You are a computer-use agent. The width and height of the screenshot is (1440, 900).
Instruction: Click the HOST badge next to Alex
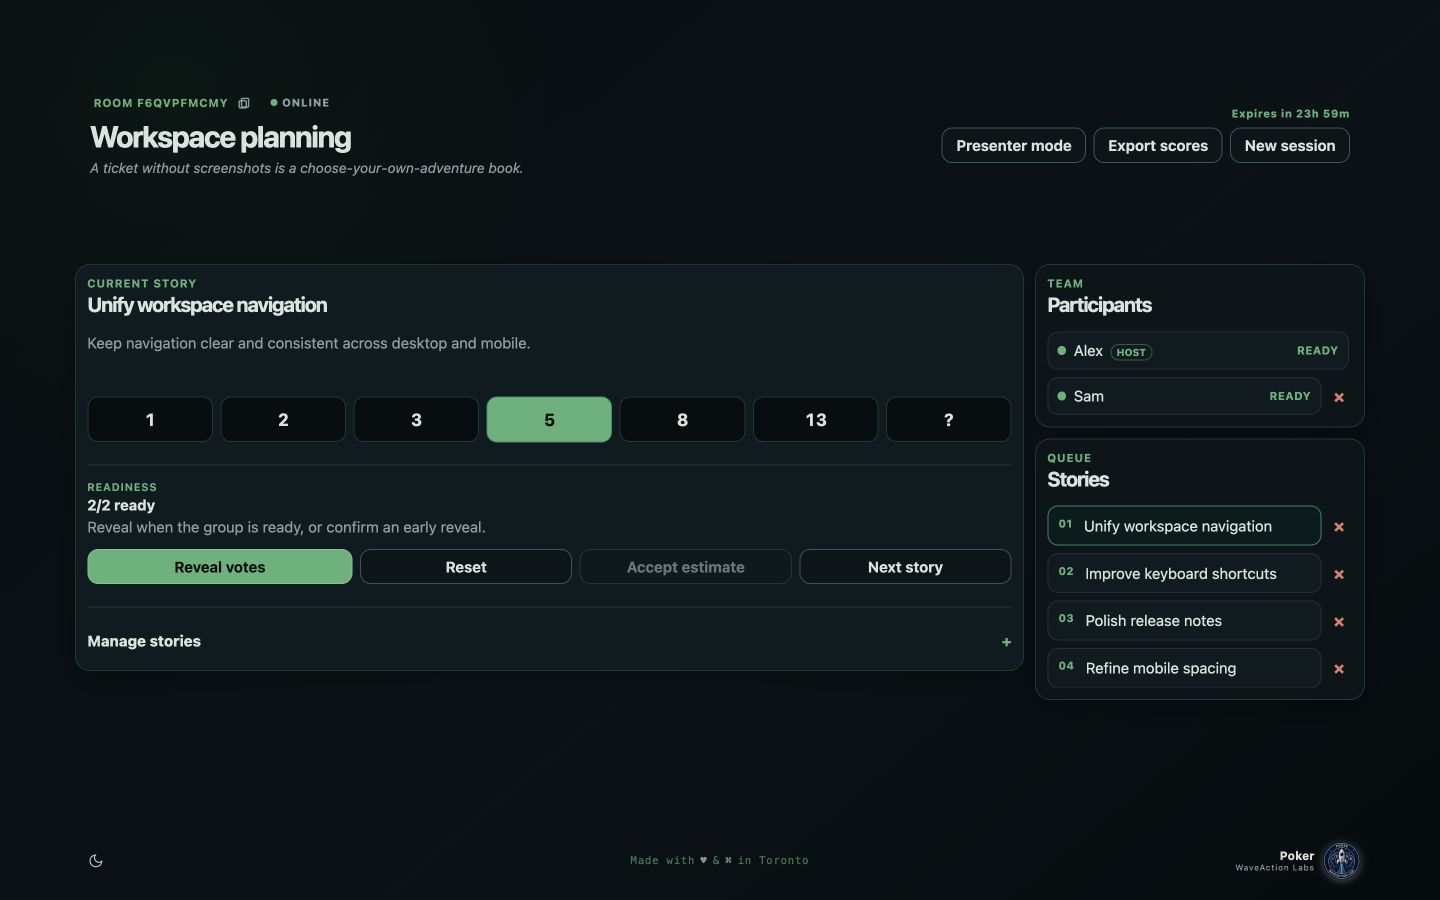tap(1131, 352)
